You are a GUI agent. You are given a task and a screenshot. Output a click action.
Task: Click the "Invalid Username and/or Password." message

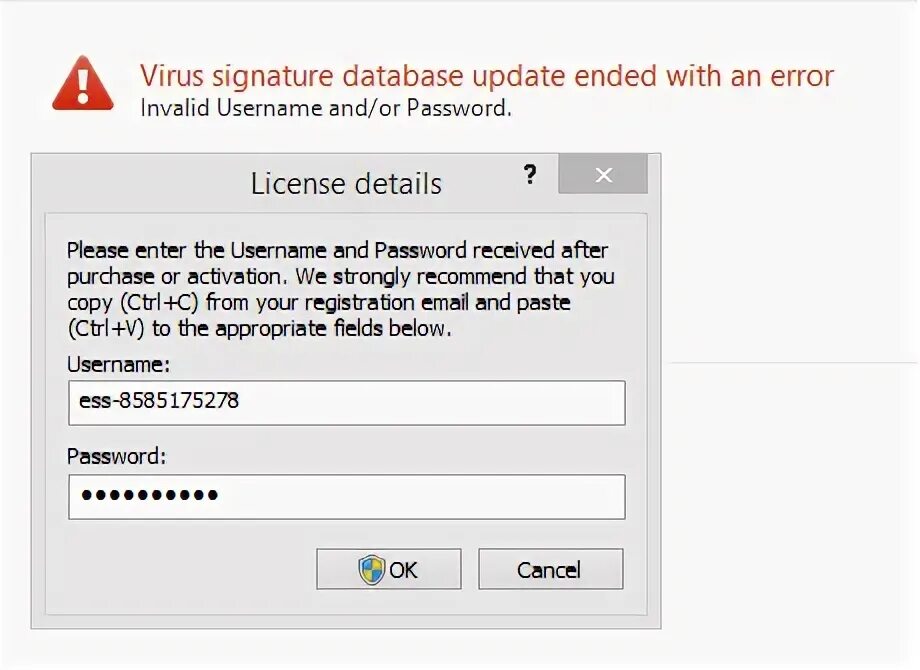[x=326, y=108]
